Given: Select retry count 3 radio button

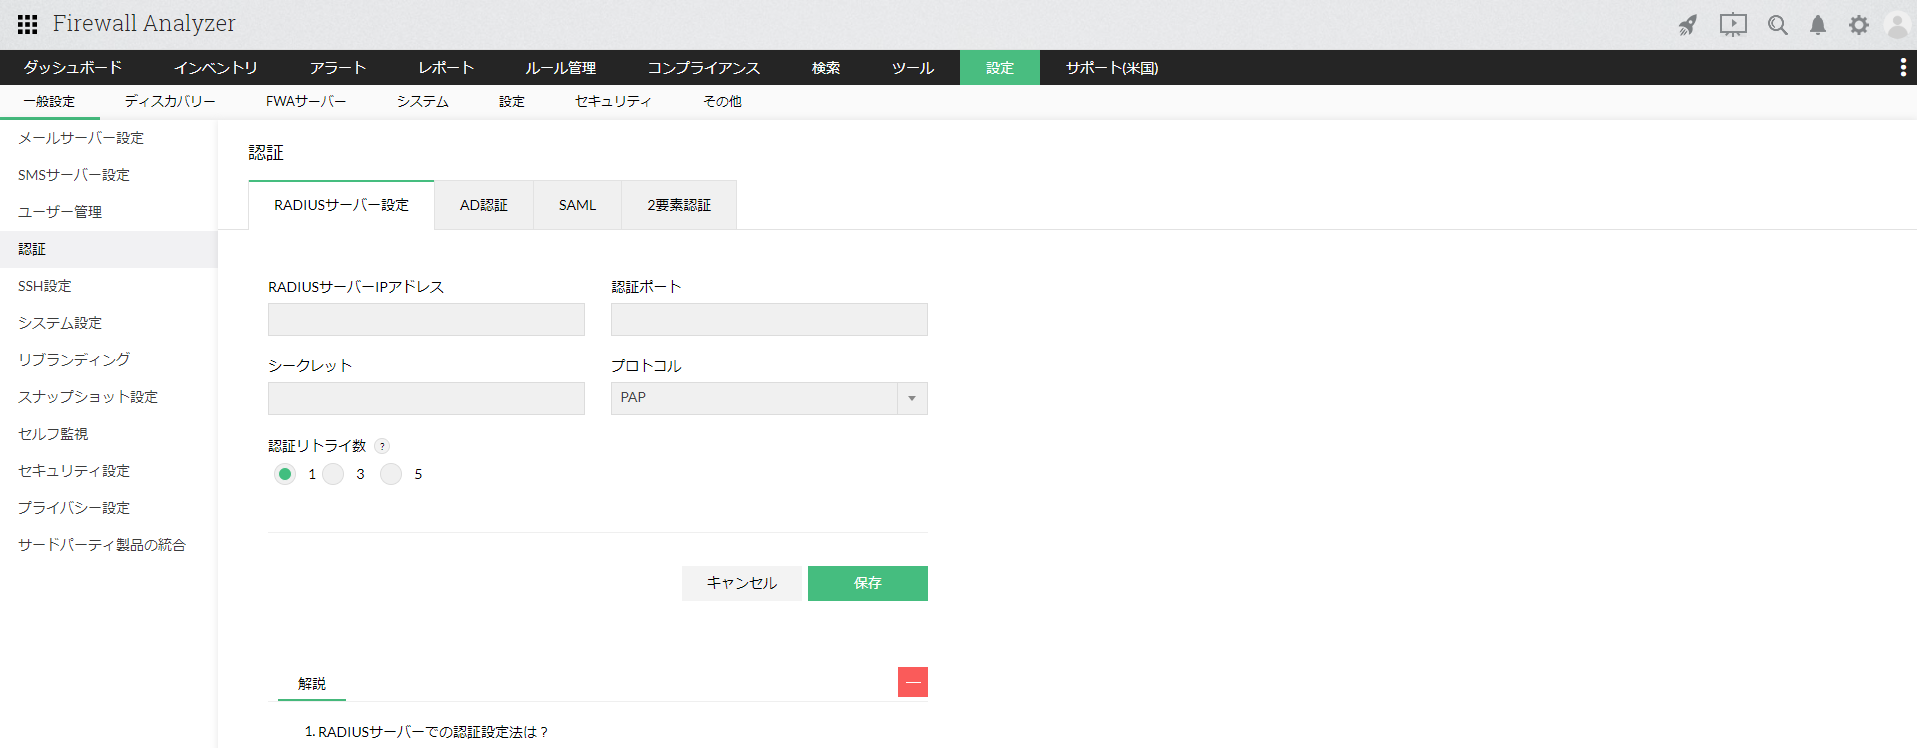Looking at the screenshot, I should 334,474.
